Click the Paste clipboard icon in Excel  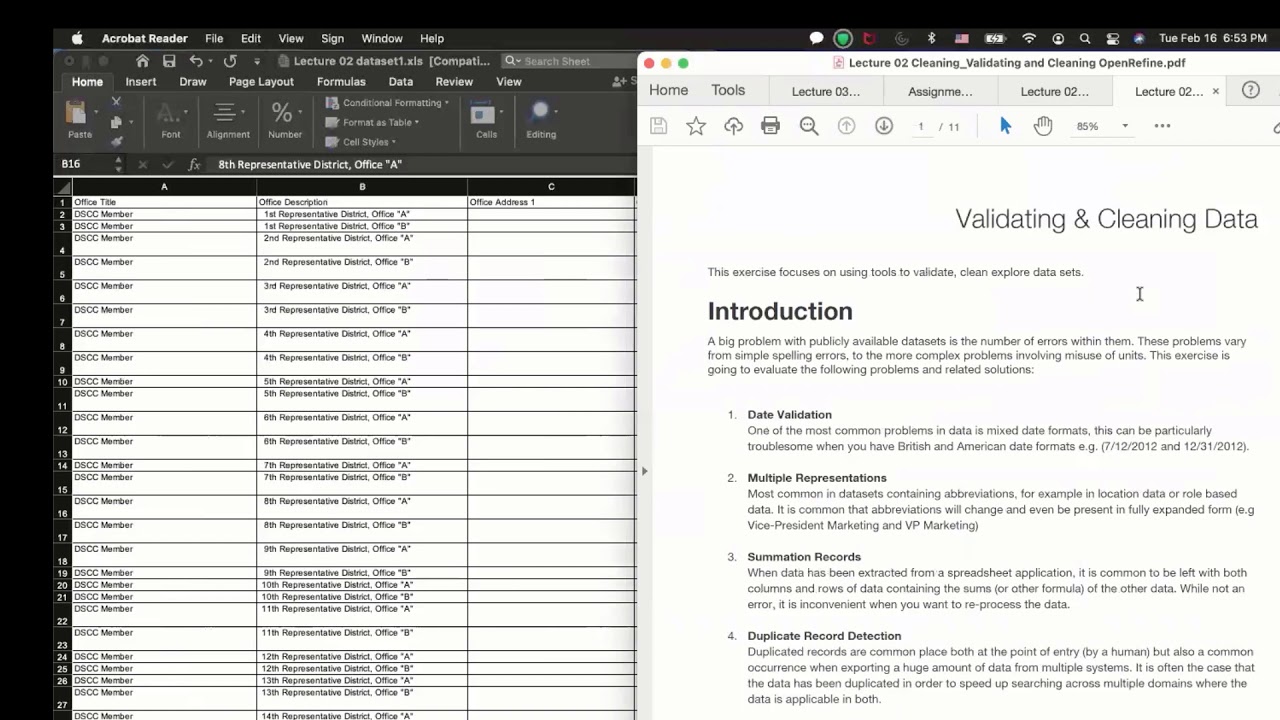click(77, 113)
